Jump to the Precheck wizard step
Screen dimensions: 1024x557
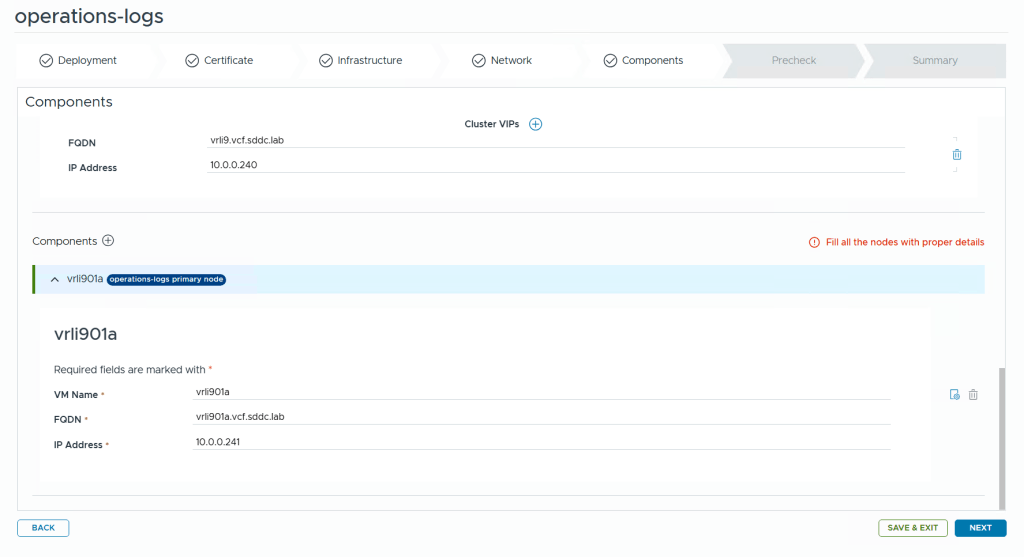pos(793,60)
